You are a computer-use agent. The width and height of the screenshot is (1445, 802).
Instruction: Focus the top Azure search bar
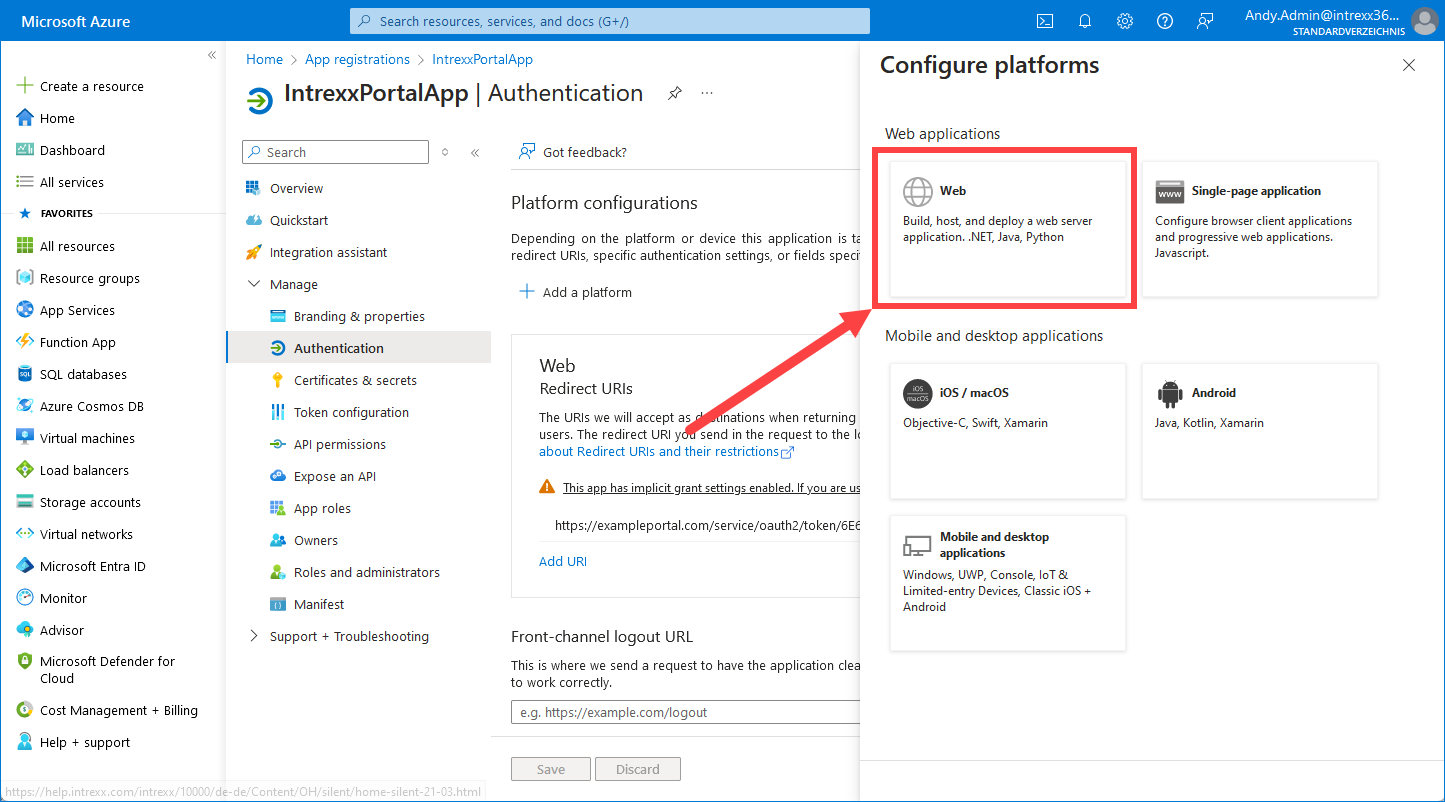coord(610,21)
